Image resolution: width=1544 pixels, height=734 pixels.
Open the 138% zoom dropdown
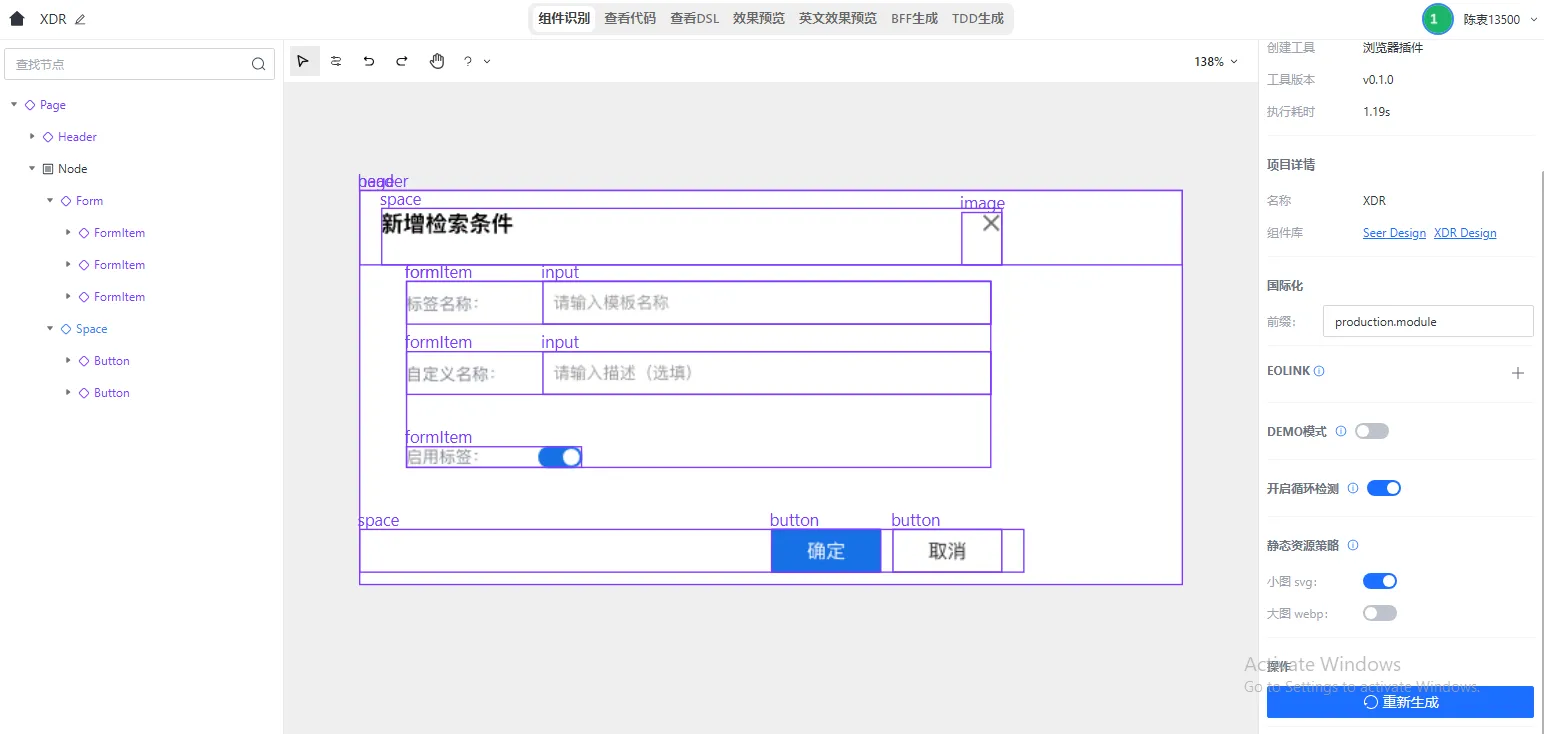tap(1215, 62)
